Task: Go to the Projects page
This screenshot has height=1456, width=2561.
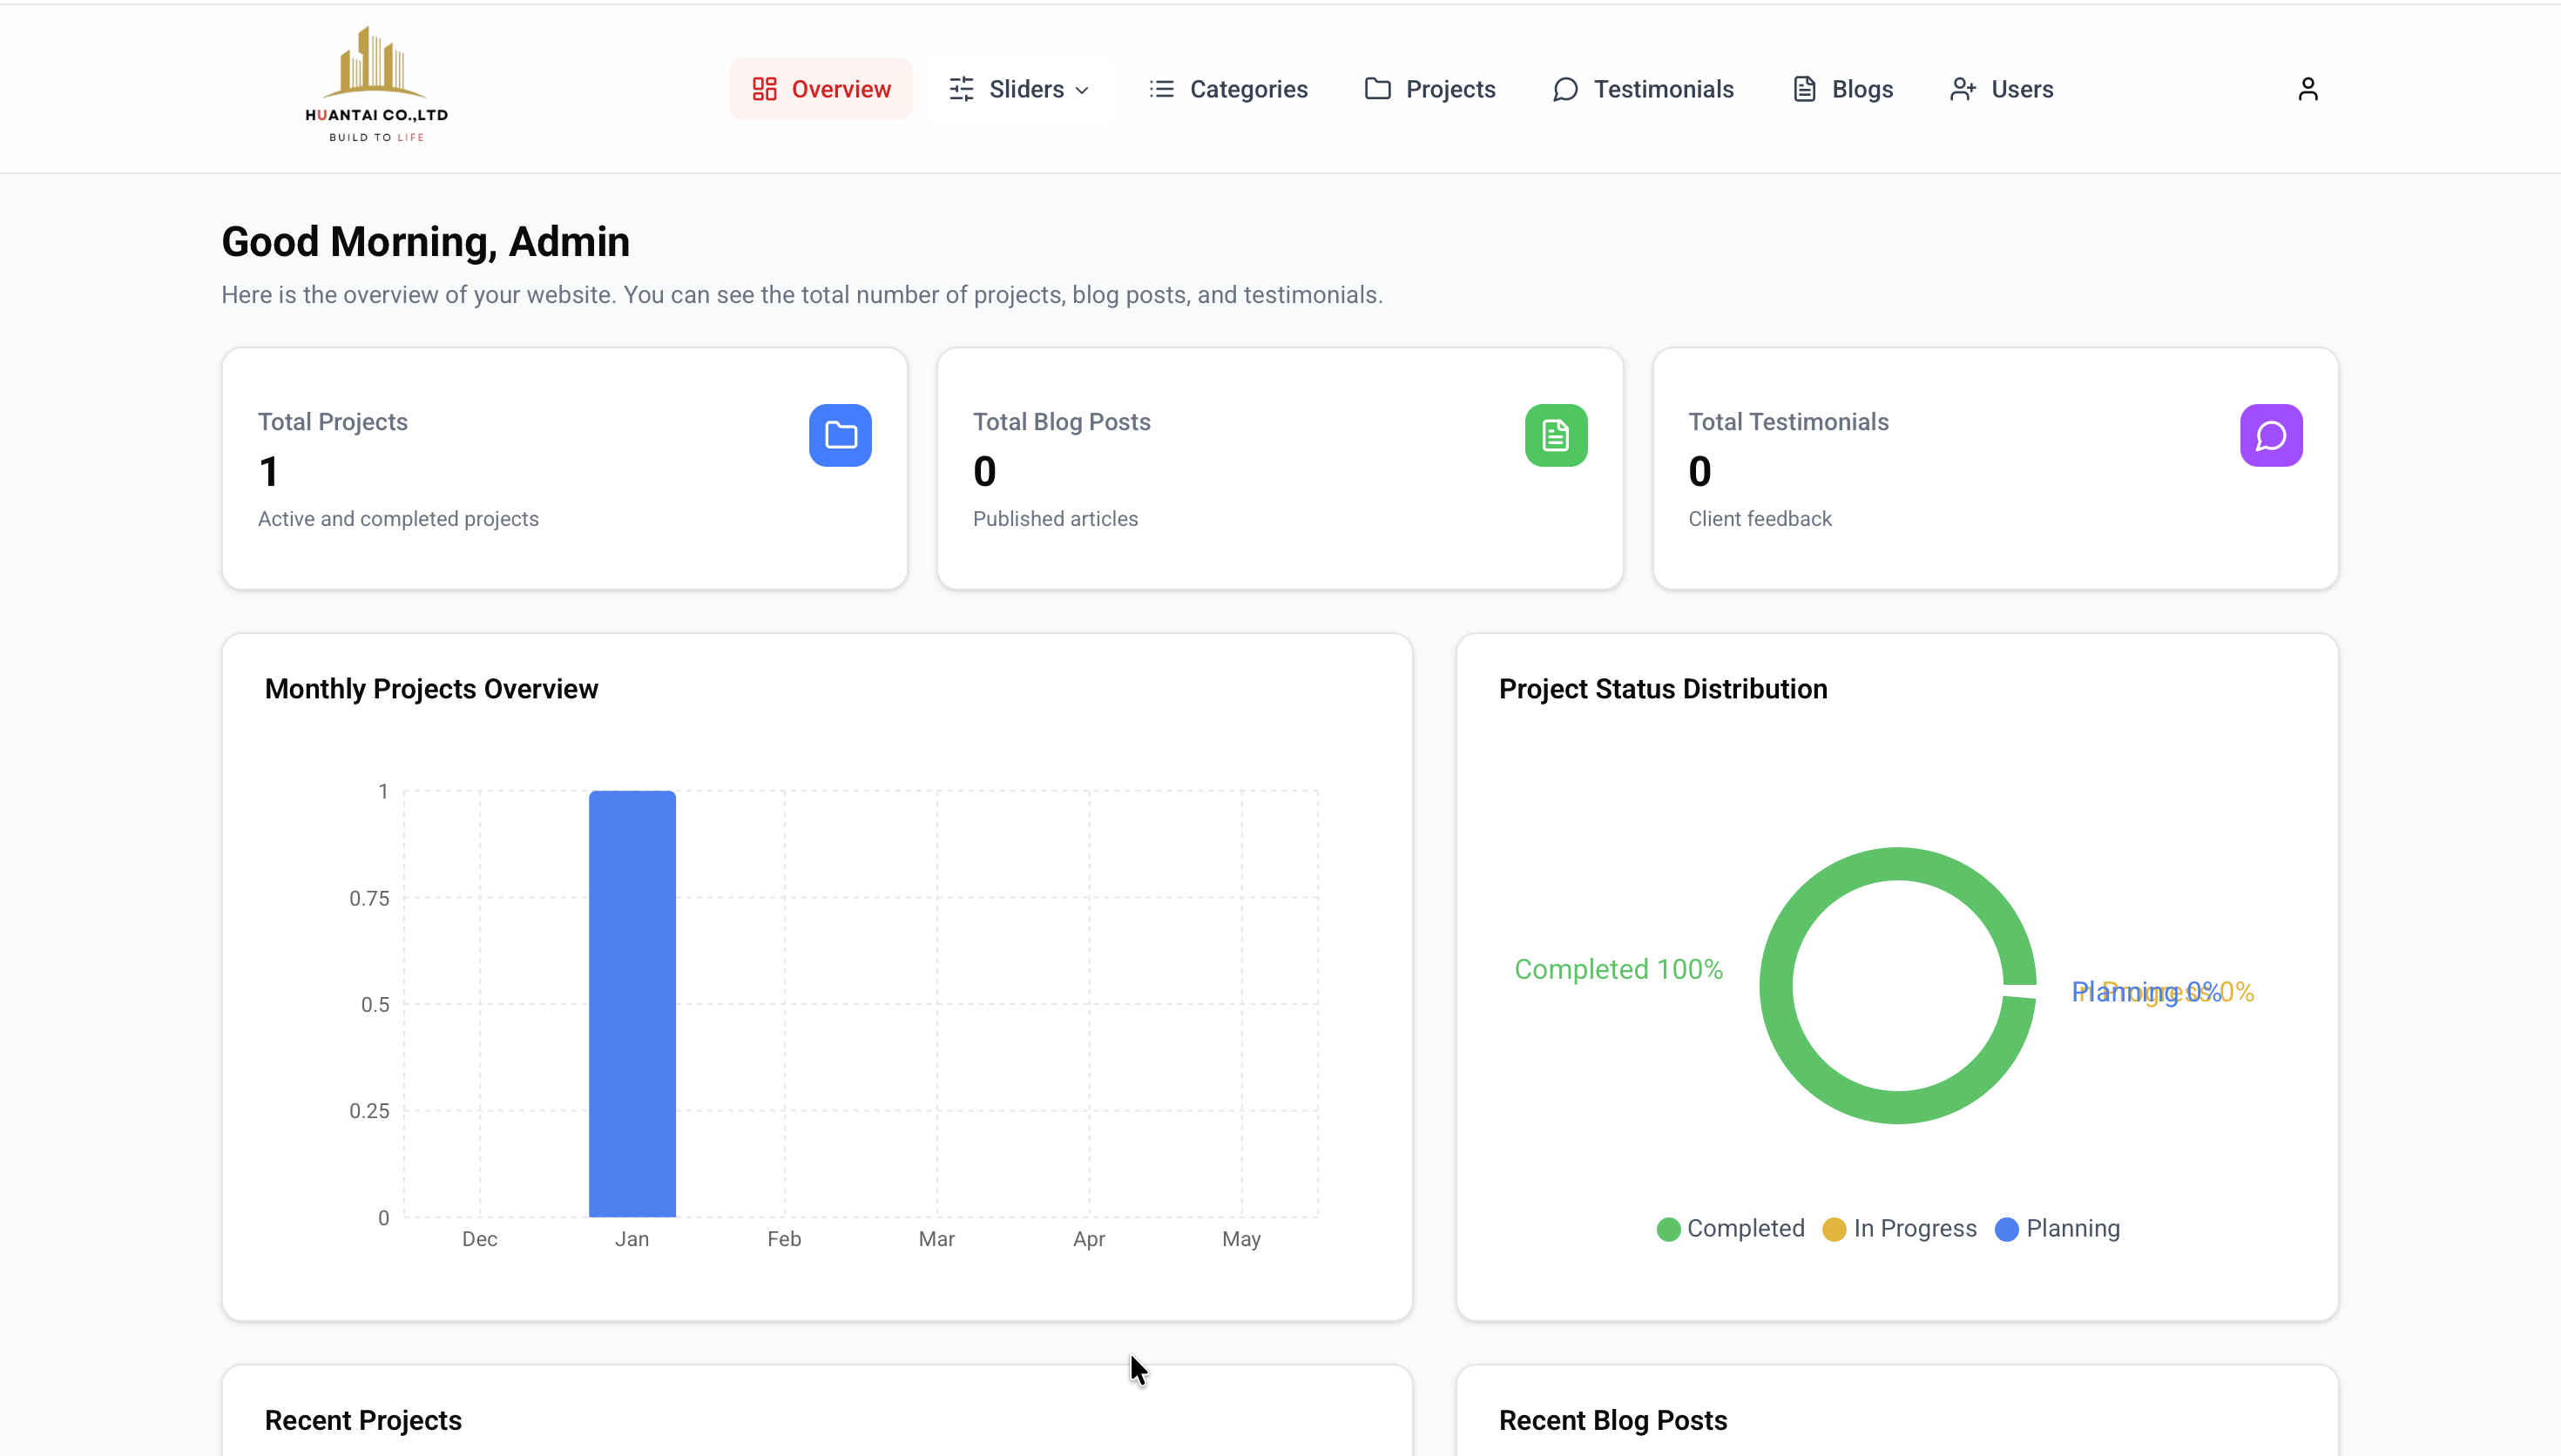Action: click(x=1430, y=89)
